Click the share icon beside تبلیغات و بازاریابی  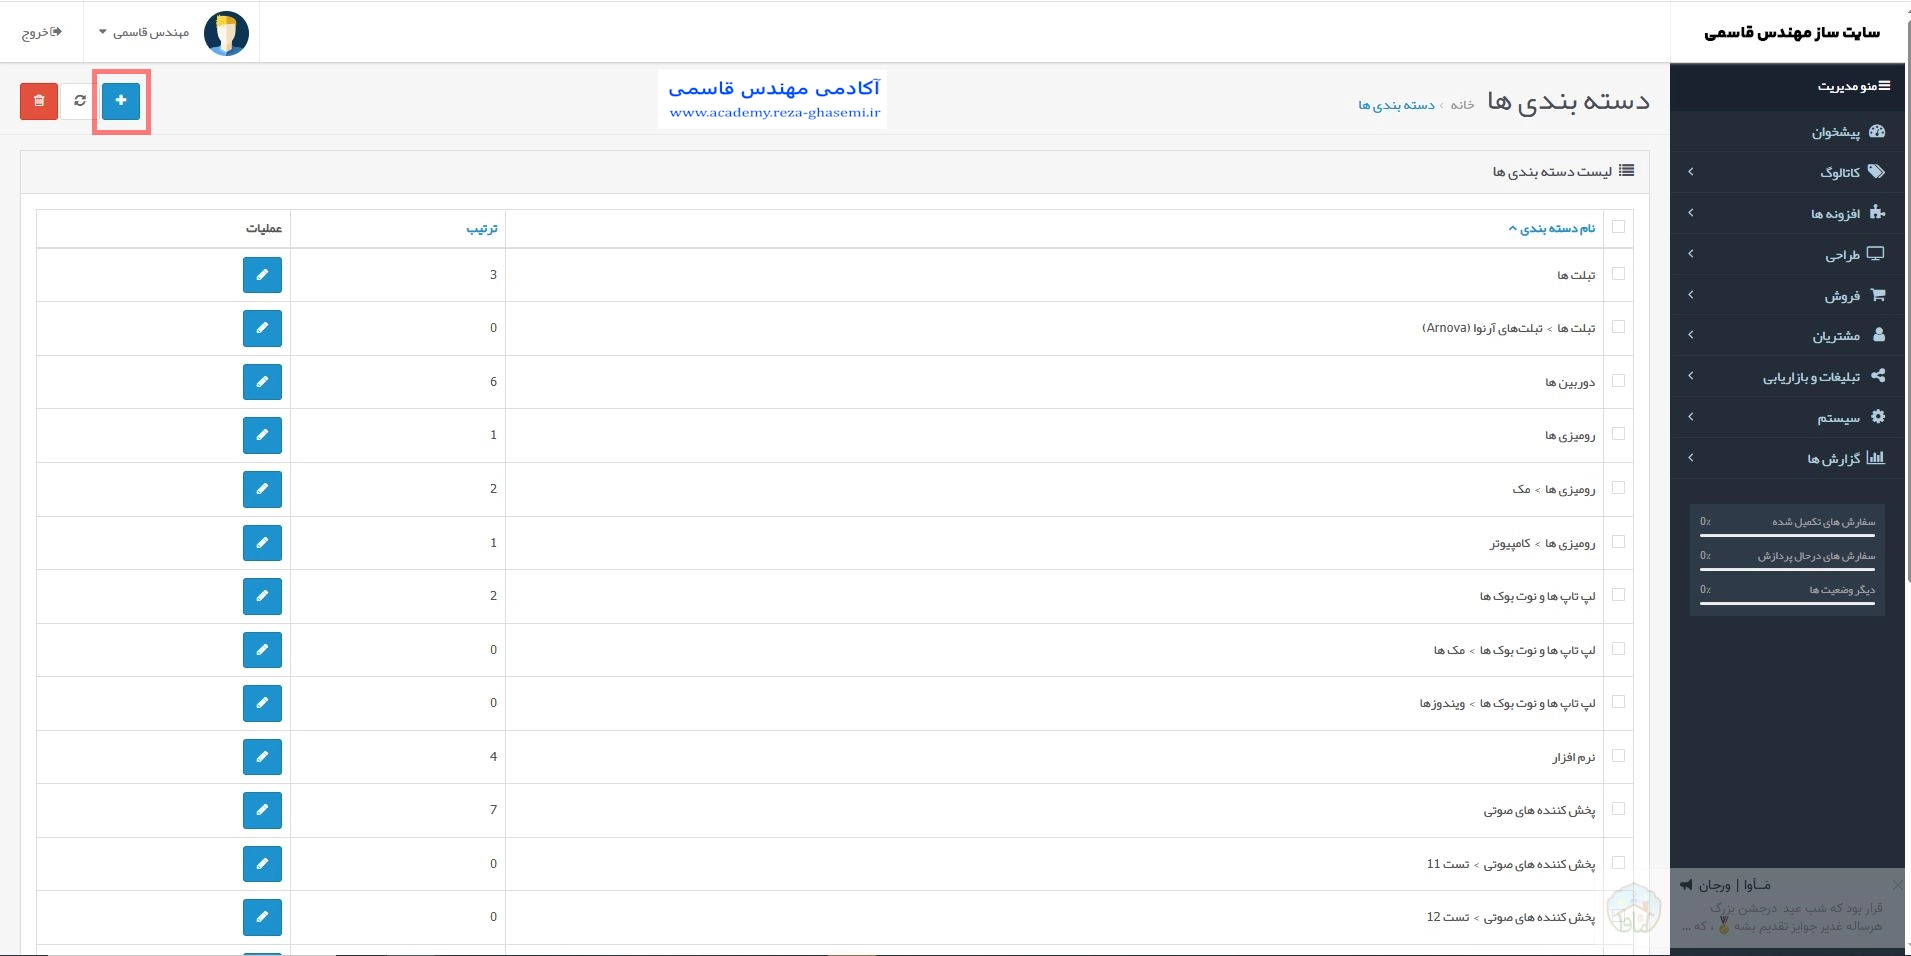(1877, 376)
